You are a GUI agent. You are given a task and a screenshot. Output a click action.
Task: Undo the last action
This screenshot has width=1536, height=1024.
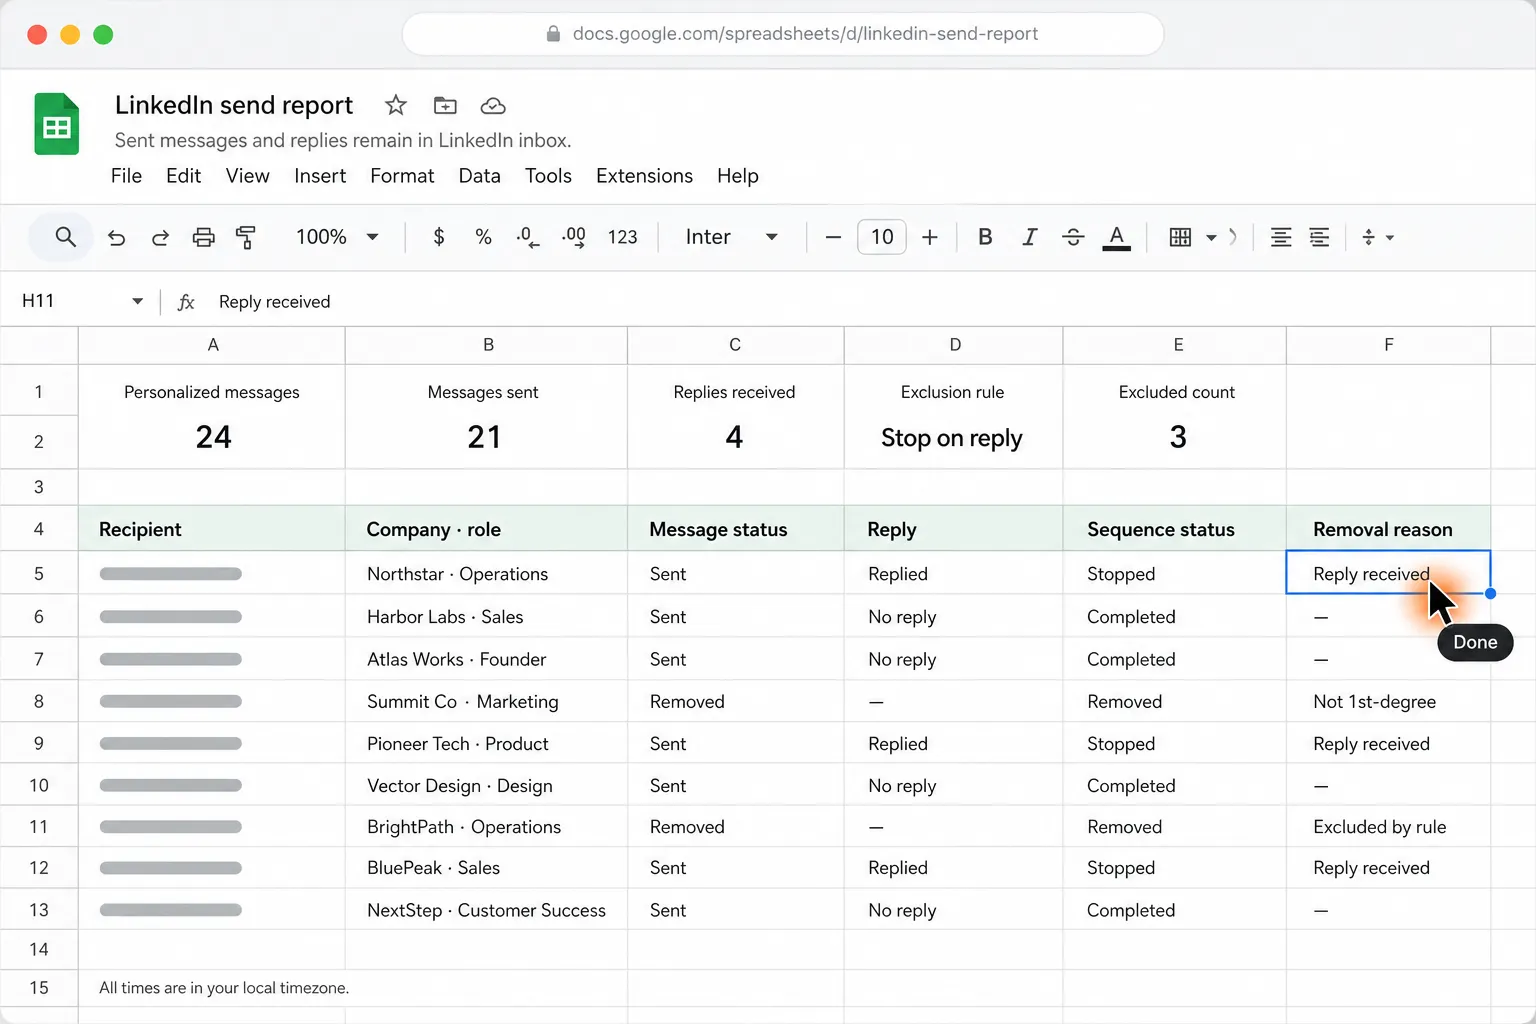coord(116,237)
